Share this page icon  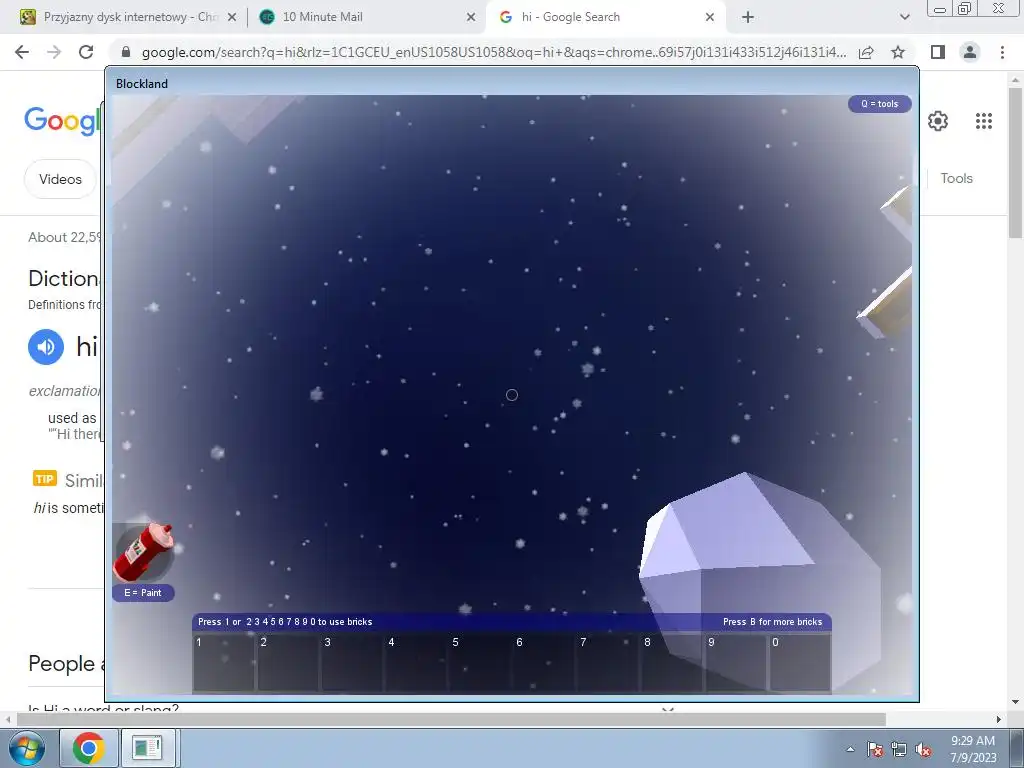point(866,52)
